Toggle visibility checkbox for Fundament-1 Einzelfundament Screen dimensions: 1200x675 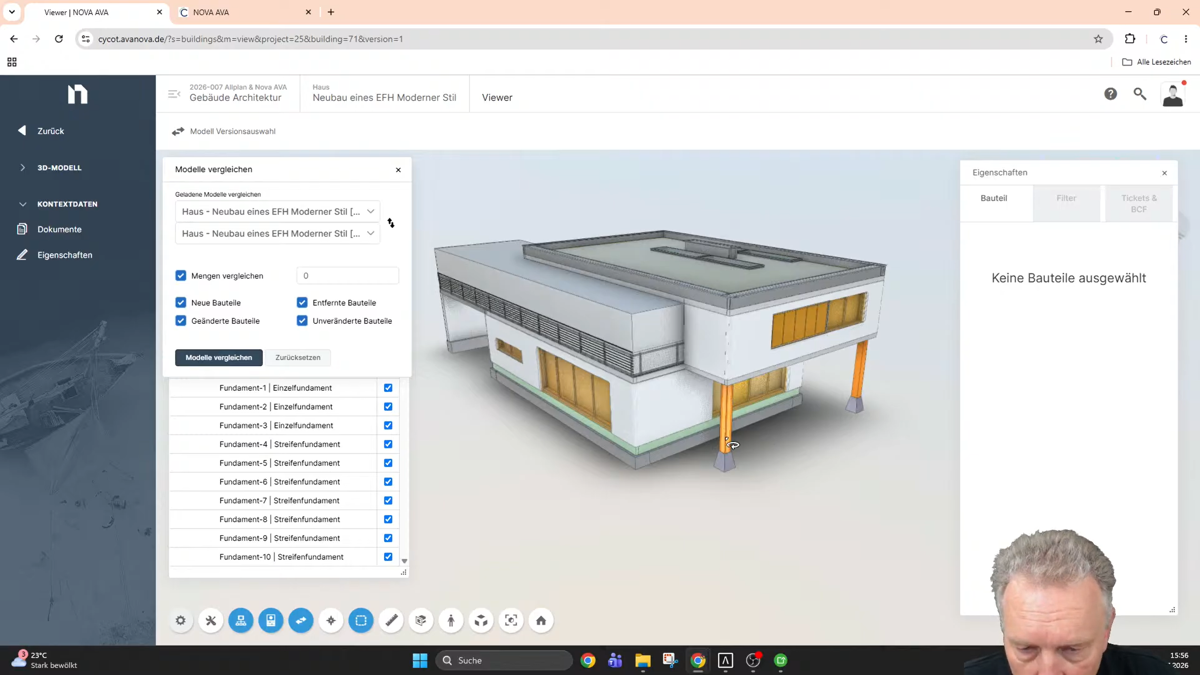[x=388, y=388]
